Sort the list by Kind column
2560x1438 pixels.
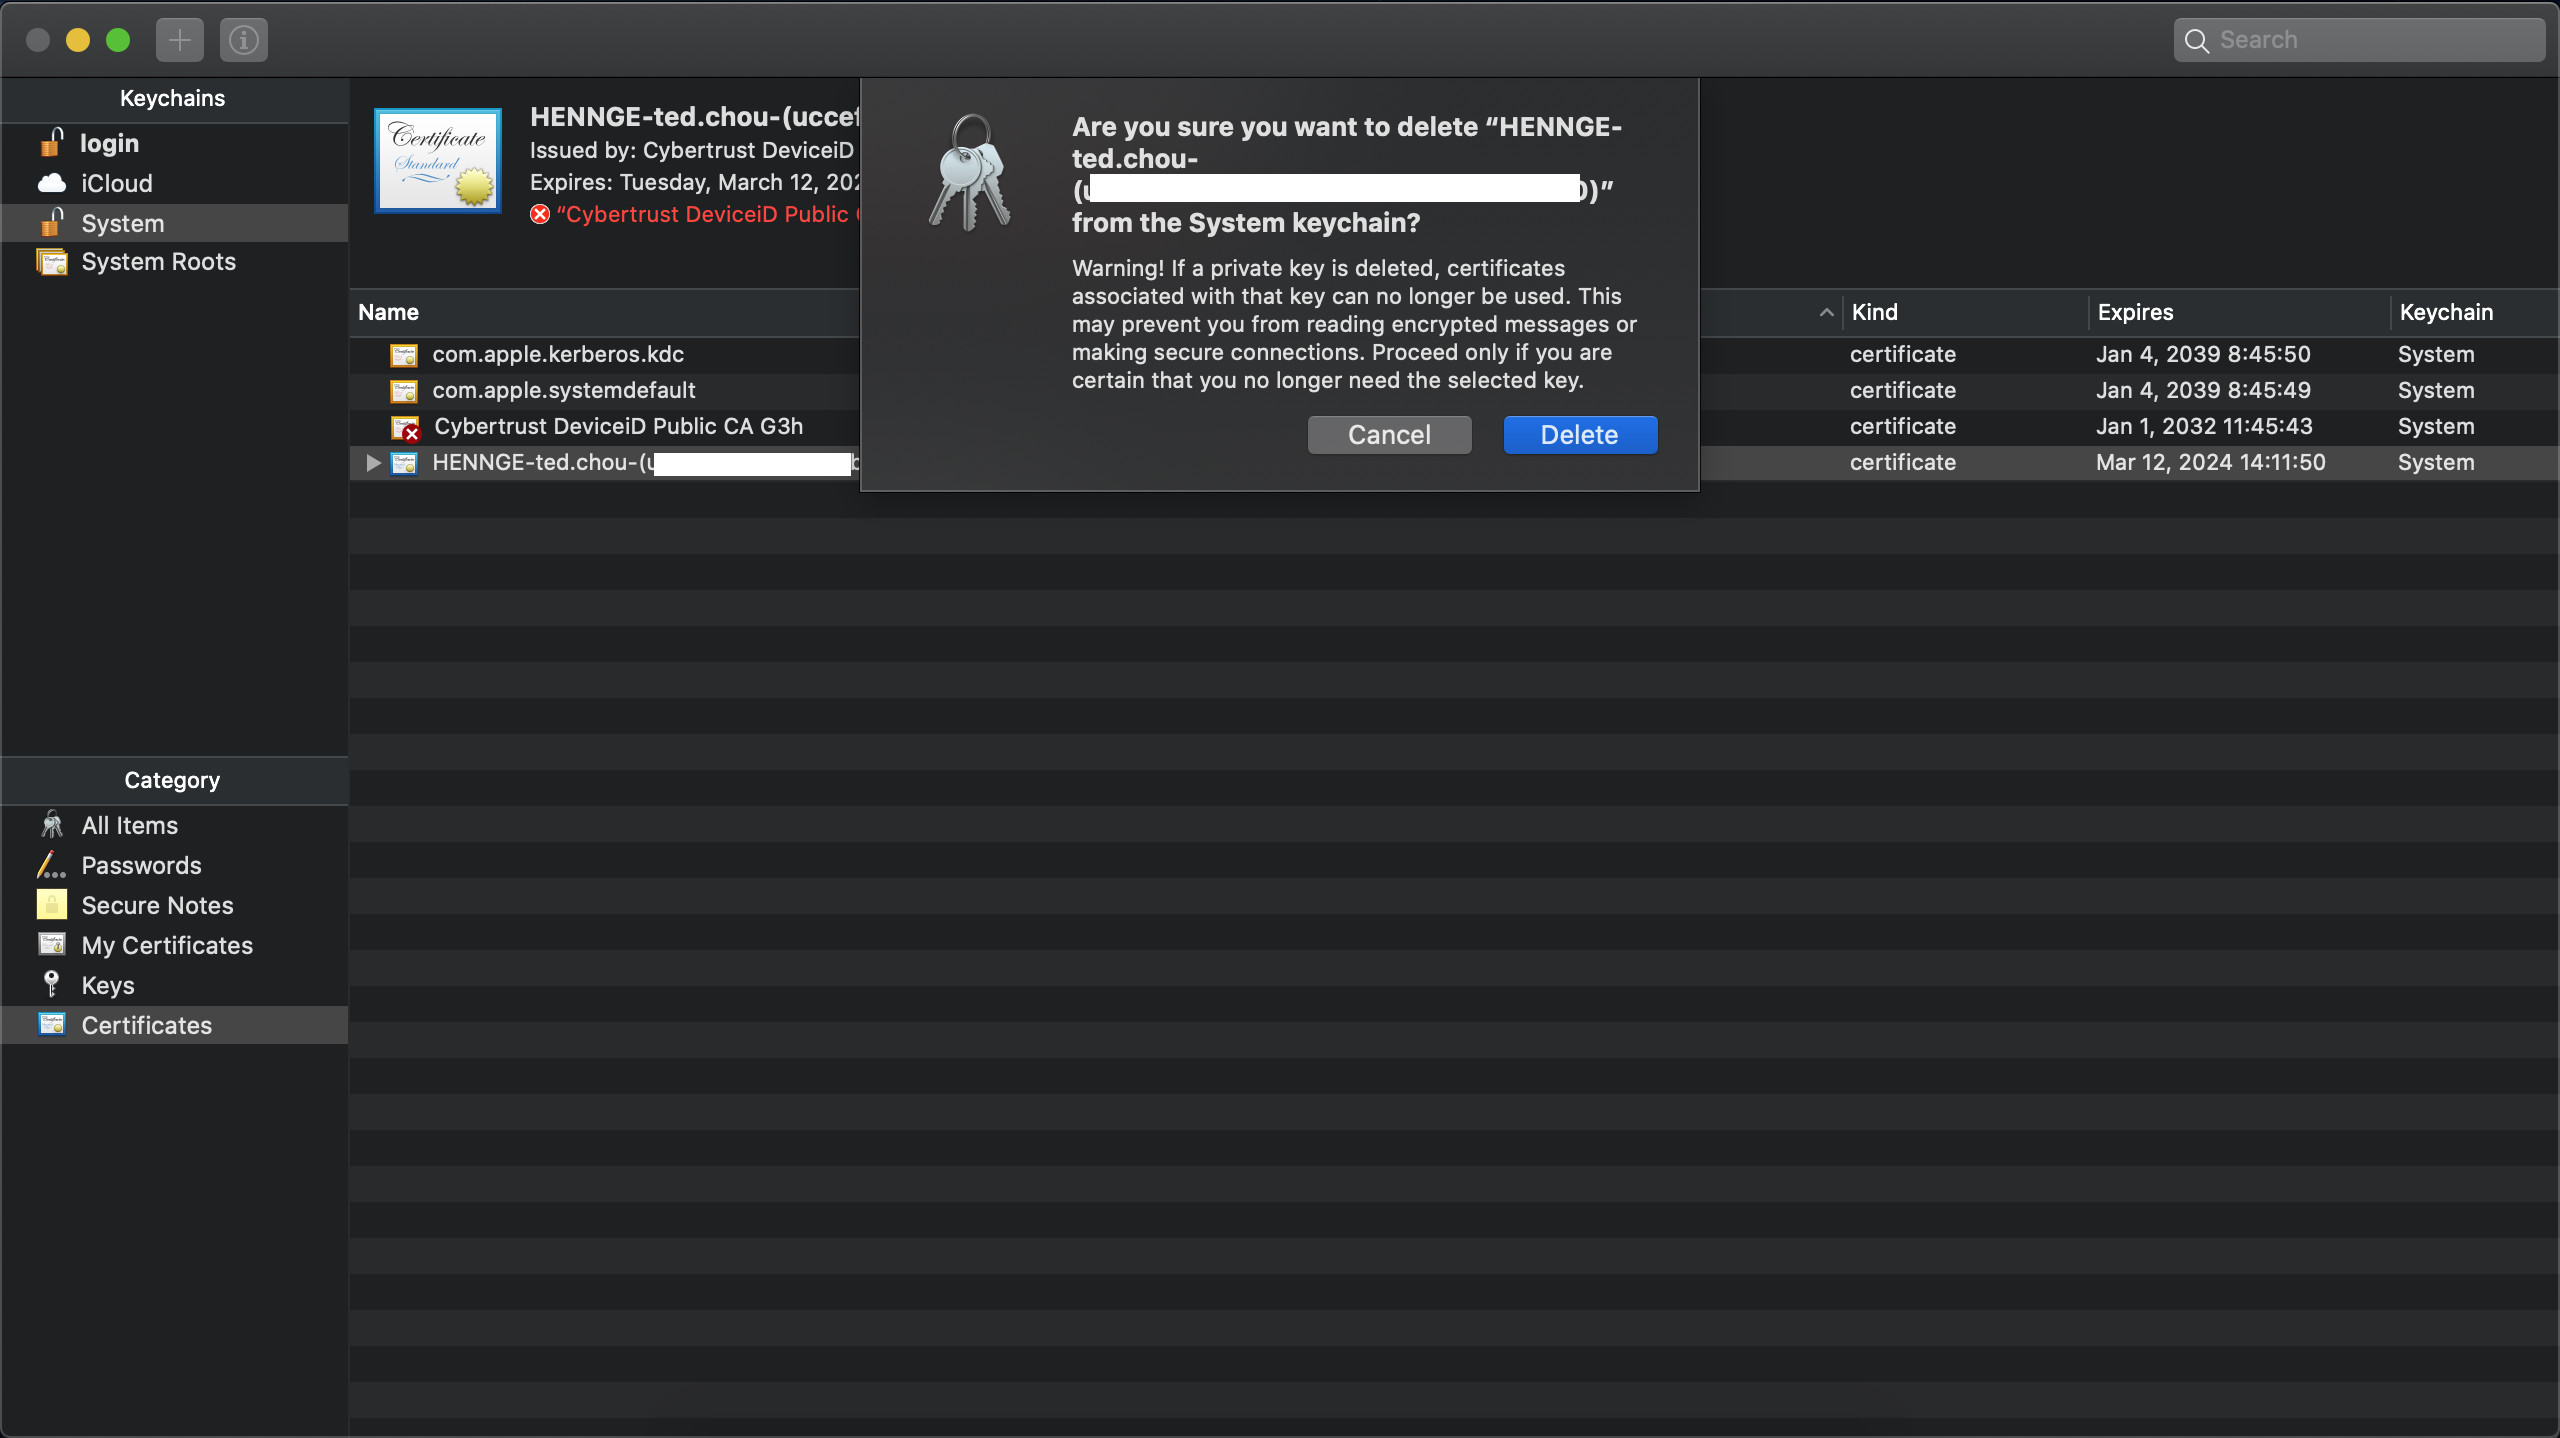1874,313
